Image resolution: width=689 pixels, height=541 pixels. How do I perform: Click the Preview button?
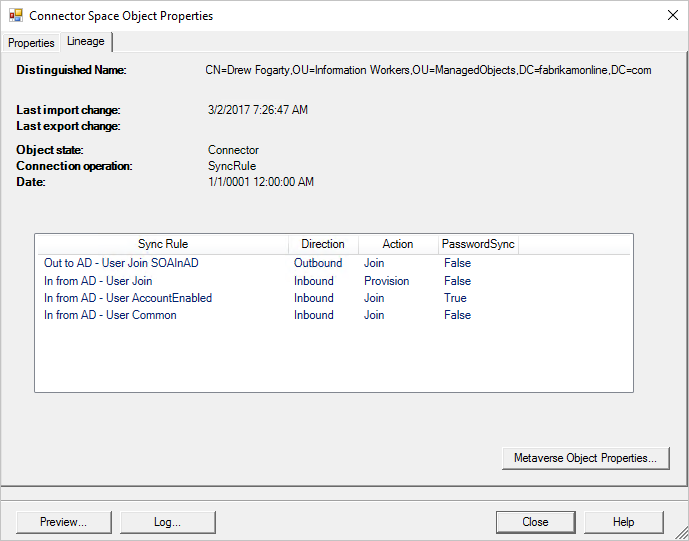(x=63, y=522)
